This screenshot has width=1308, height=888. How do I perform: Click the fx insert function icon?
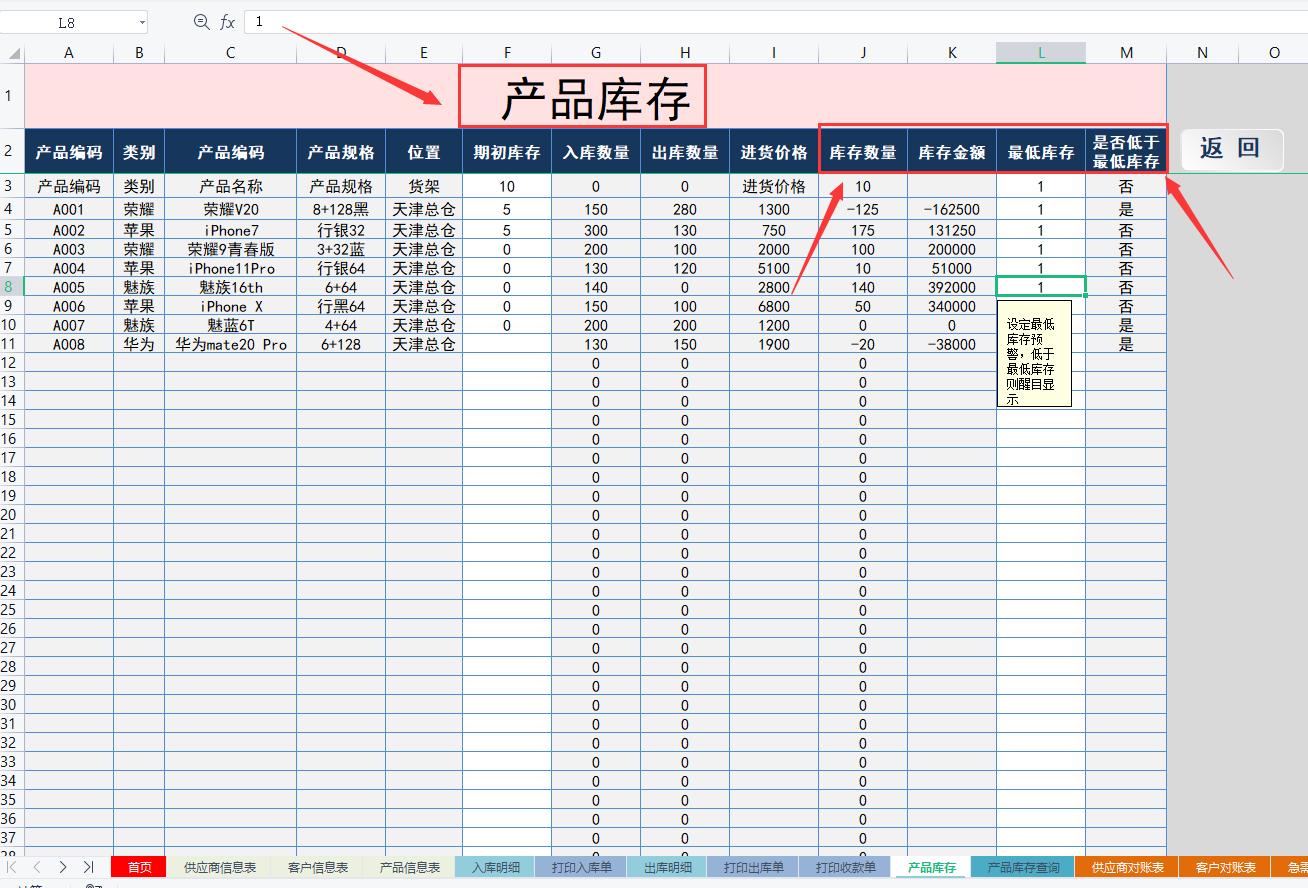tap(228, 22)
